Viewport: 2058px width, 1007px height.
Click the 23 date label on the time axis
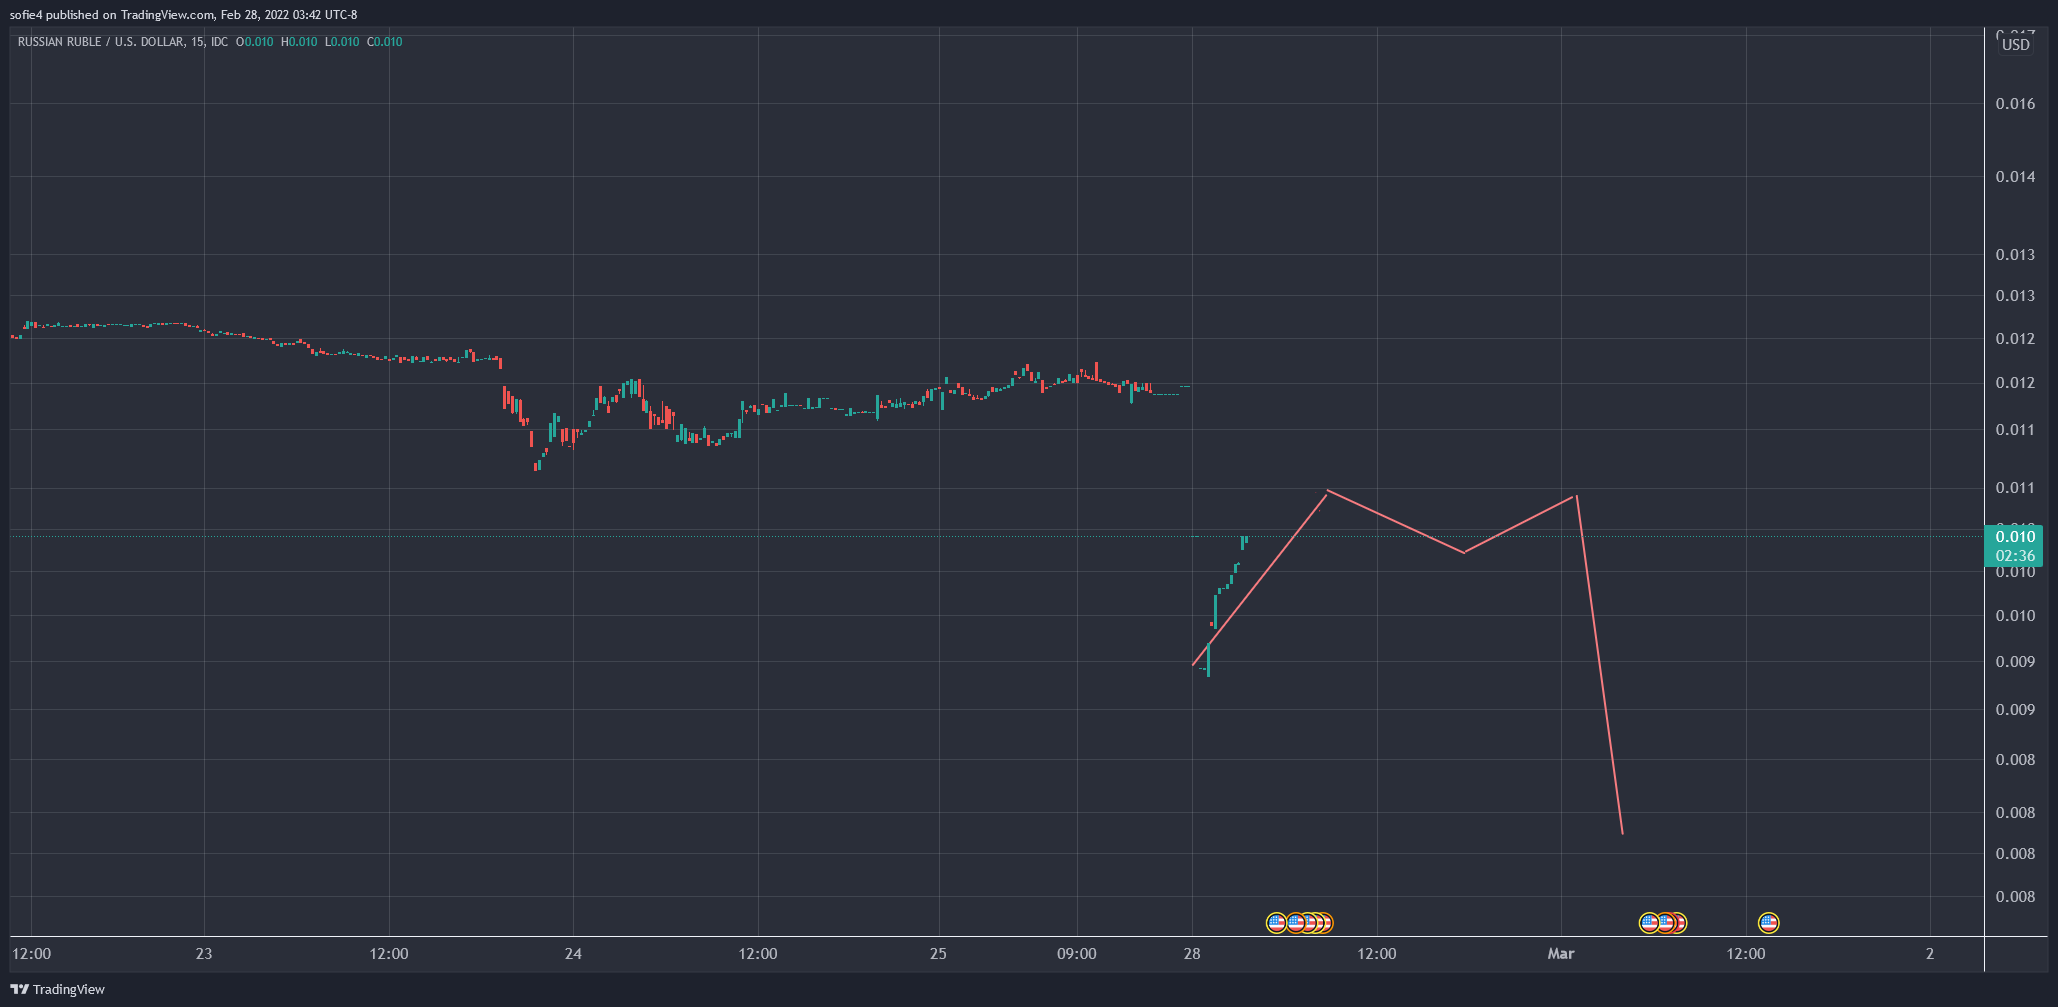(204, 954)
